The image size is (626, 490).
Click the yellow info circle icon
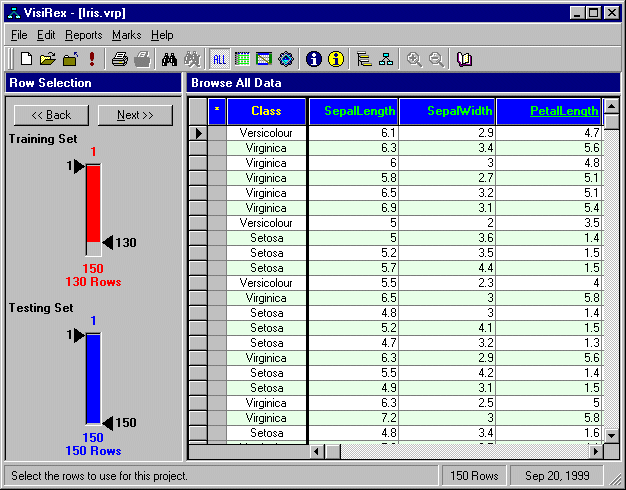[336, 59]
